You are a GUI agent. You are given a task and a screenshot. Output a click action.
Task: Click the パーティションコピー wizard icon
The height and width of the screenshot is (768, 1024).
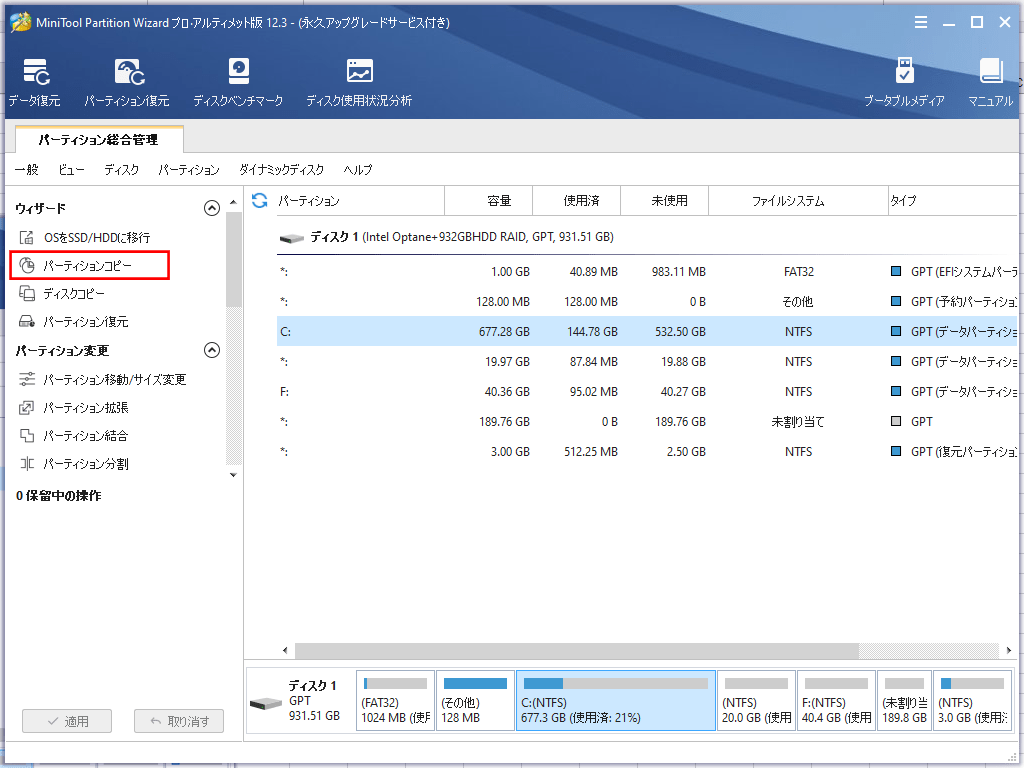point(27,265)
